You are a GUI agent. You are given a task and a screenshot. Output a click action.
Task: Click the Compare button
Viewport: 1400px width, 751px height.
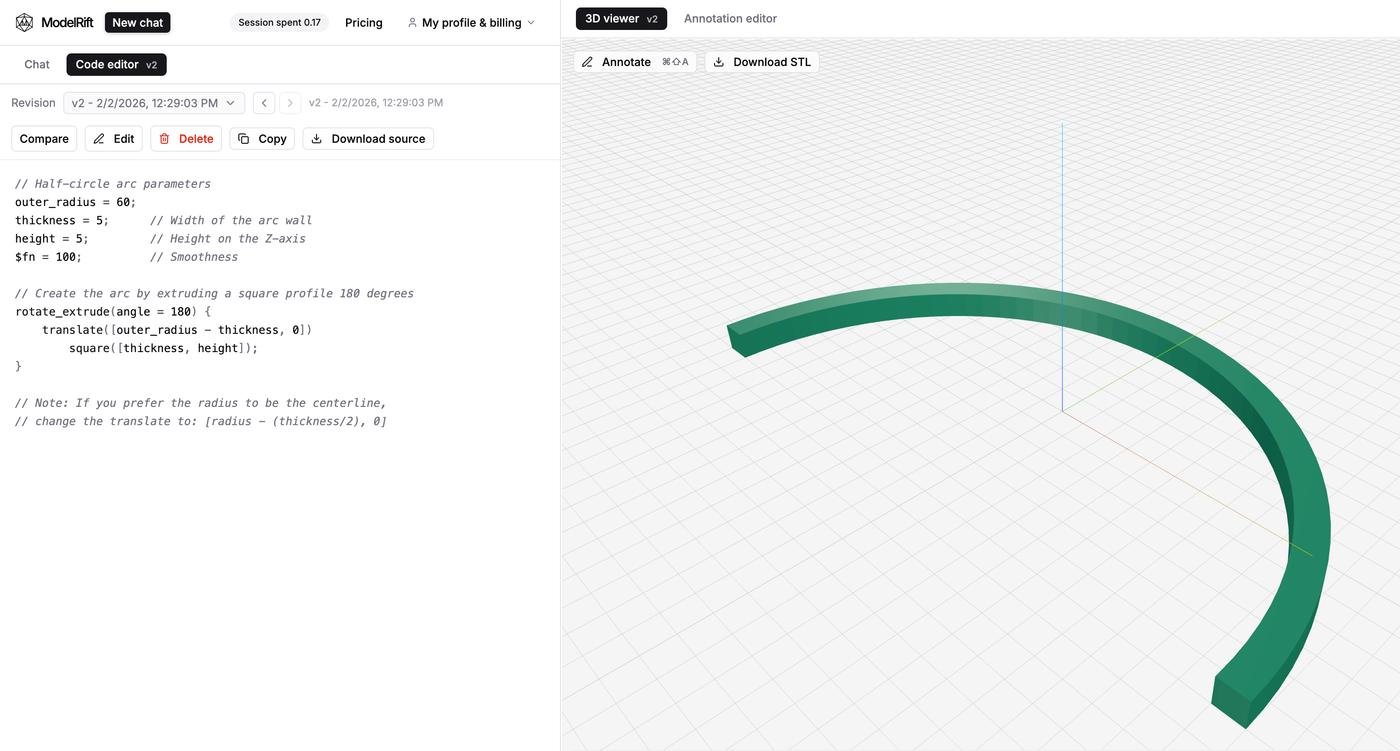[46, 137]
